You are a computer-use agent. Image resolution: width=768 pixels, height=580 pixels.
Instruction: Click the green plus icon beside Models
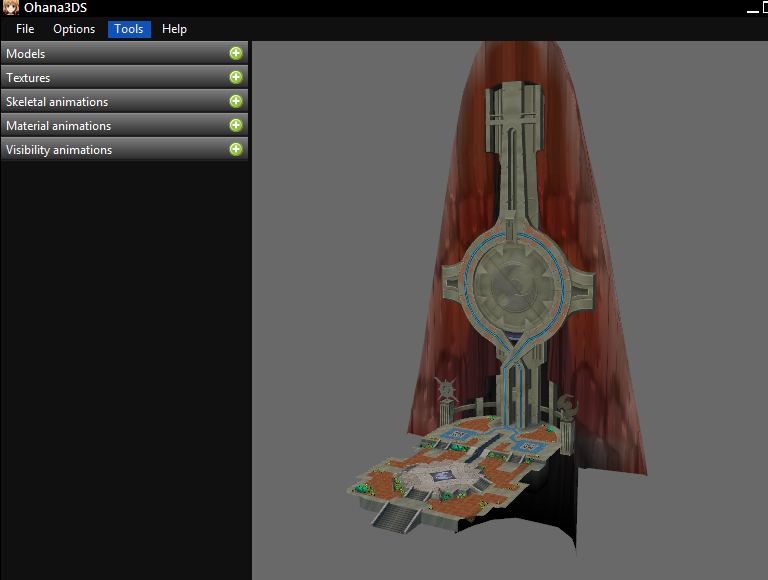pos(236,53)
